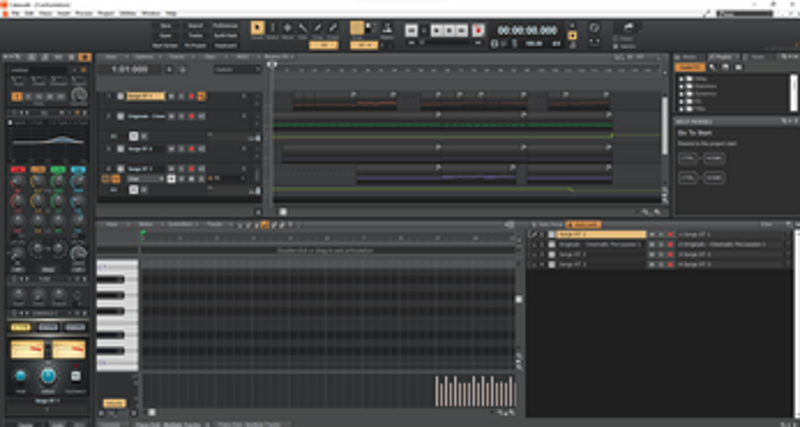
Task: Open the File menu
Action: (x=16, y=13)
